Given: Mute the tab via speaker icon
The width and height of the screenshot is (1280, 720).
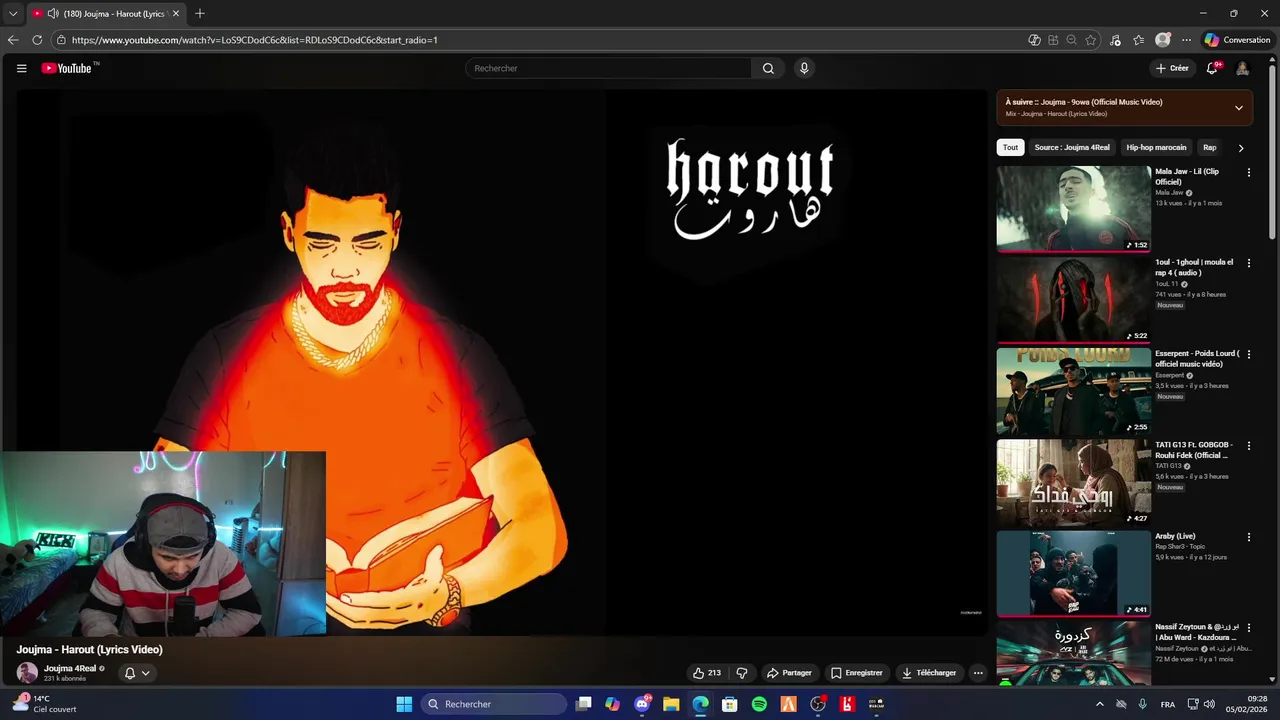Looking at the screenshot, I should click(x=52, y=14).
